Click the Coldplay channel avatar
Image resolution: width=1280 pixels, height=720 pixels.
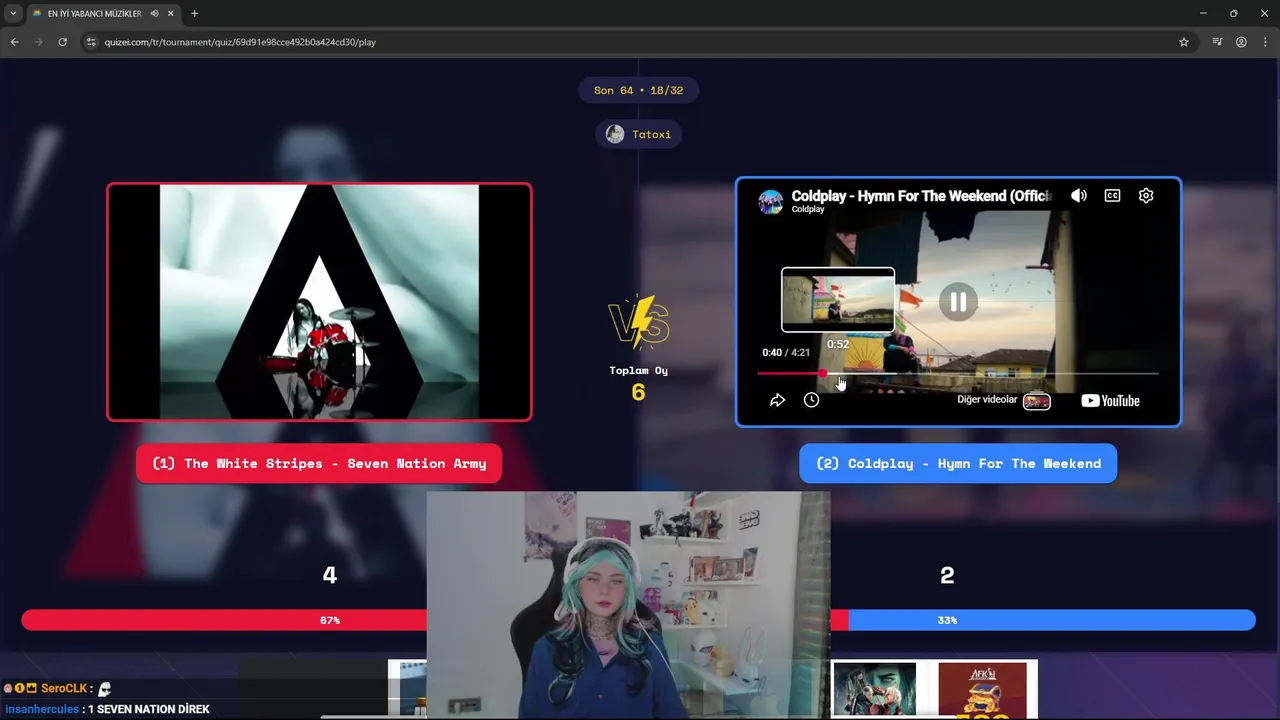770,201
